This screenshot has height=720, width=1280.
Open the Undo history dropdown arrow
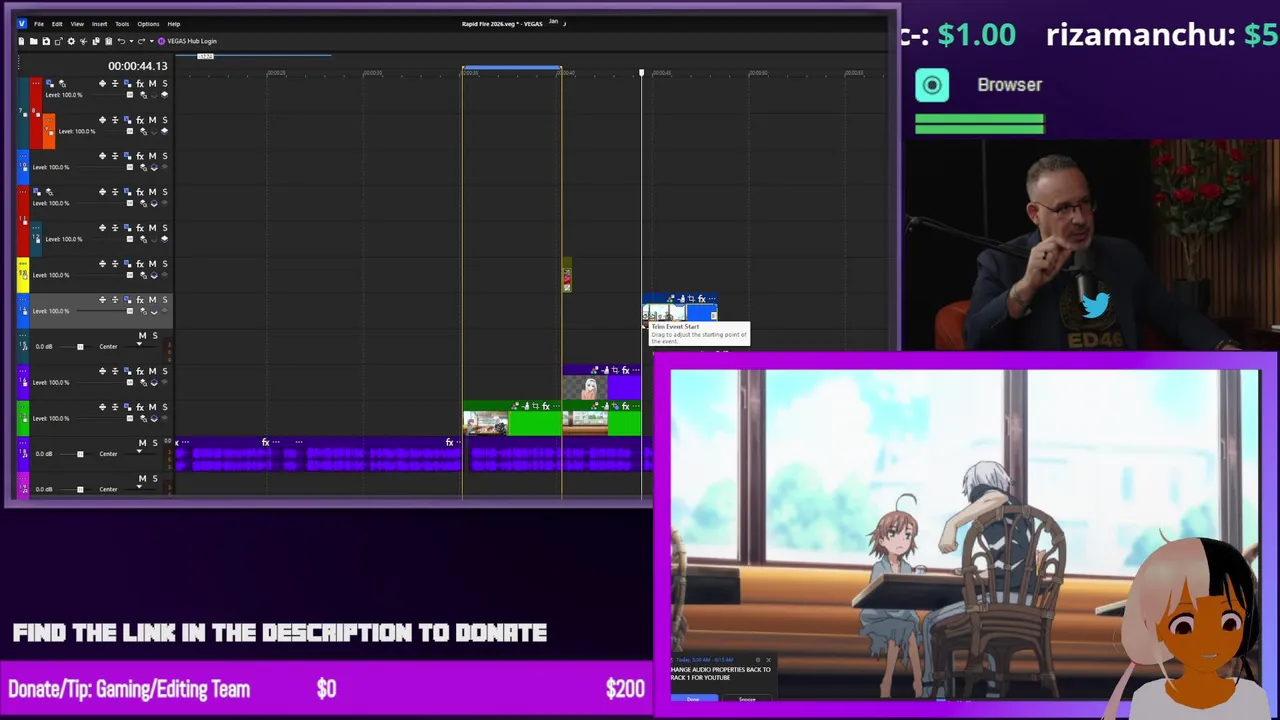[x=129, y=41]
